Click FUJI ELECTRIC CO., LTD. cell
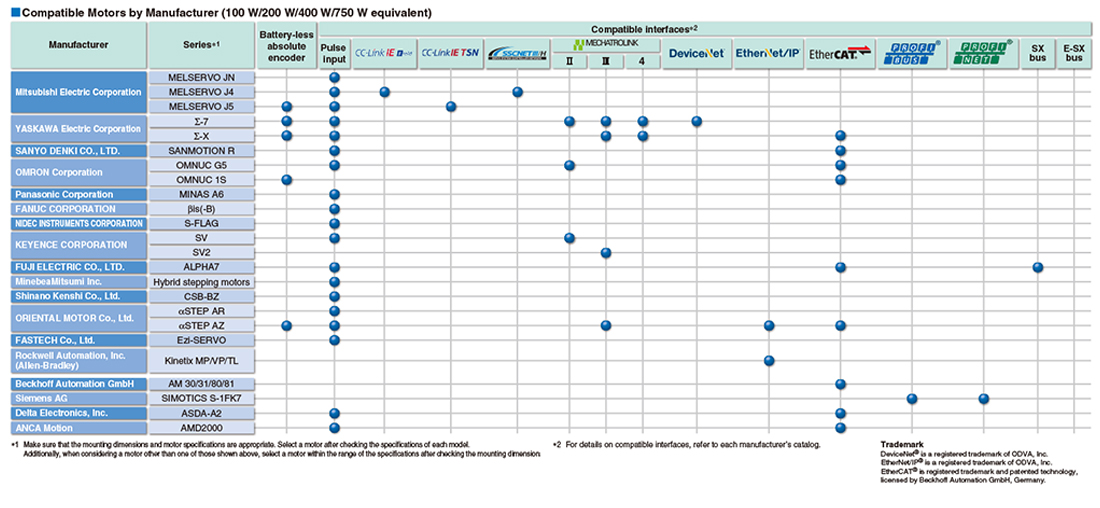The image size is (1100, 508). (79, 267)
